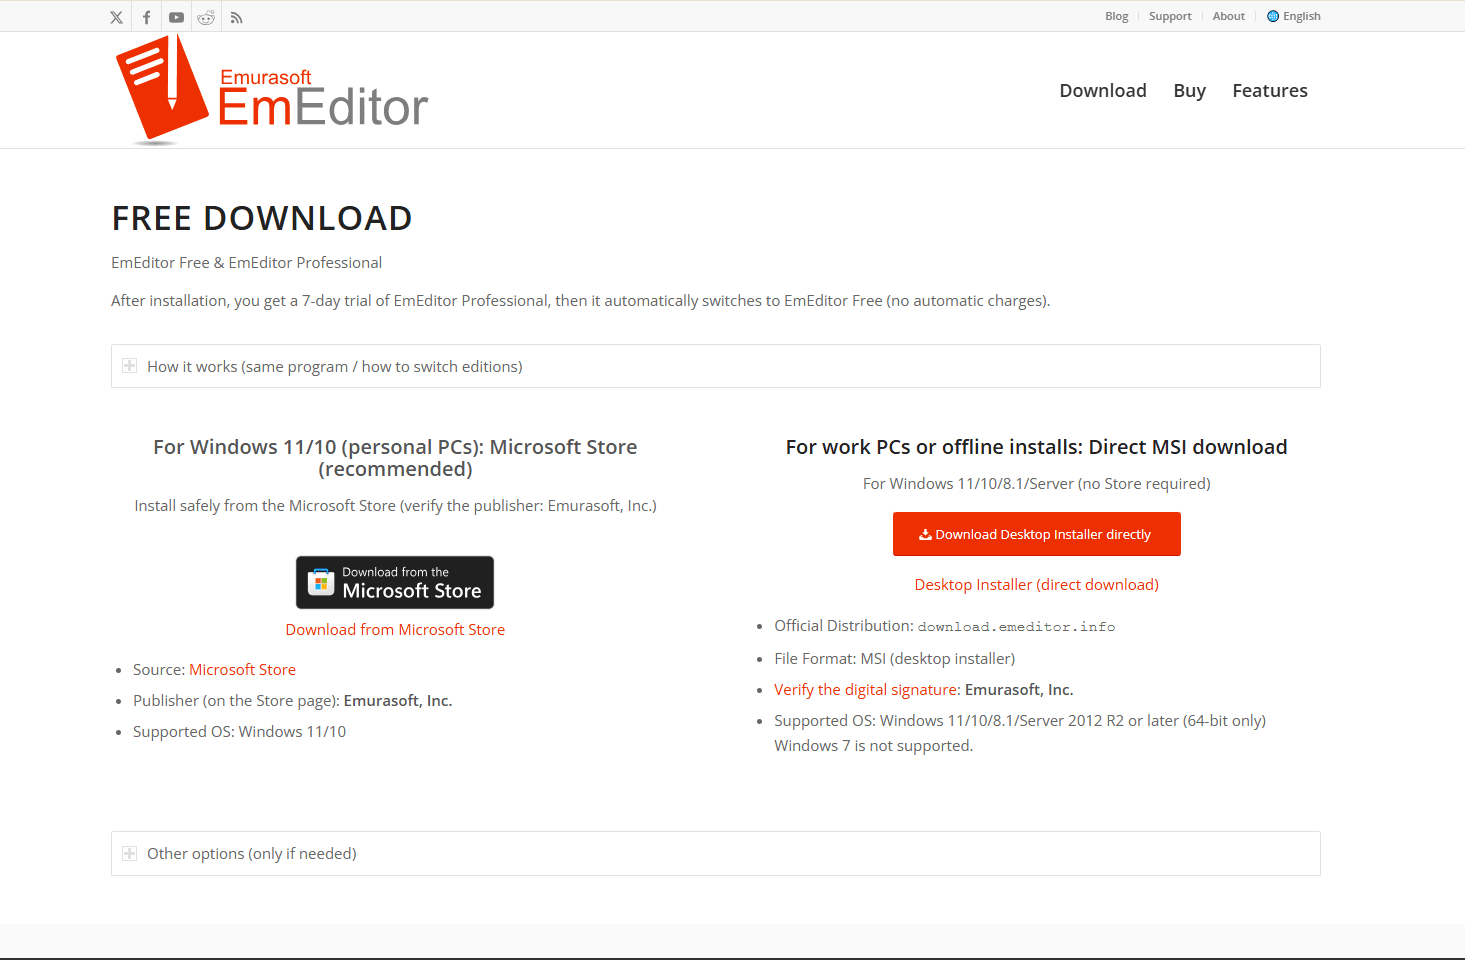Open the Facebook social icon
The height and width of the screenshot is (960, 1465).
146,17
